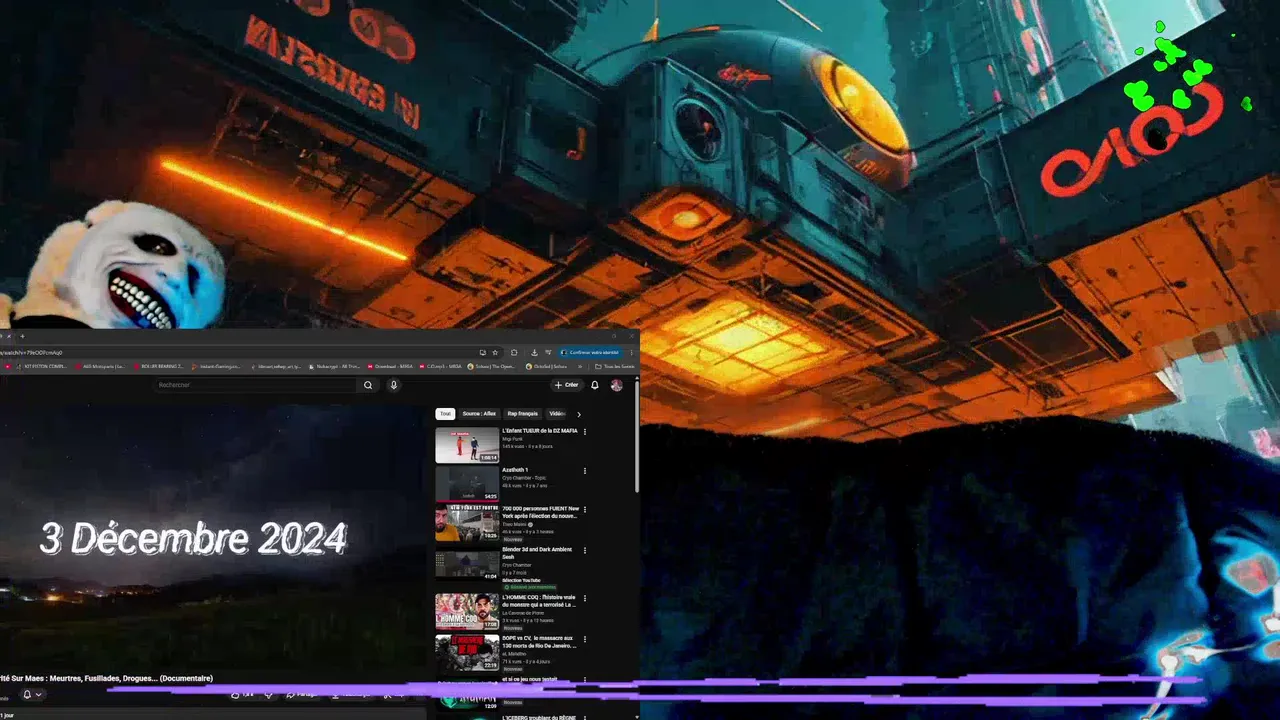Click the Créer button on YouTube
The width and height of the screenshot is (1280, 720).
tap(567, 385)
